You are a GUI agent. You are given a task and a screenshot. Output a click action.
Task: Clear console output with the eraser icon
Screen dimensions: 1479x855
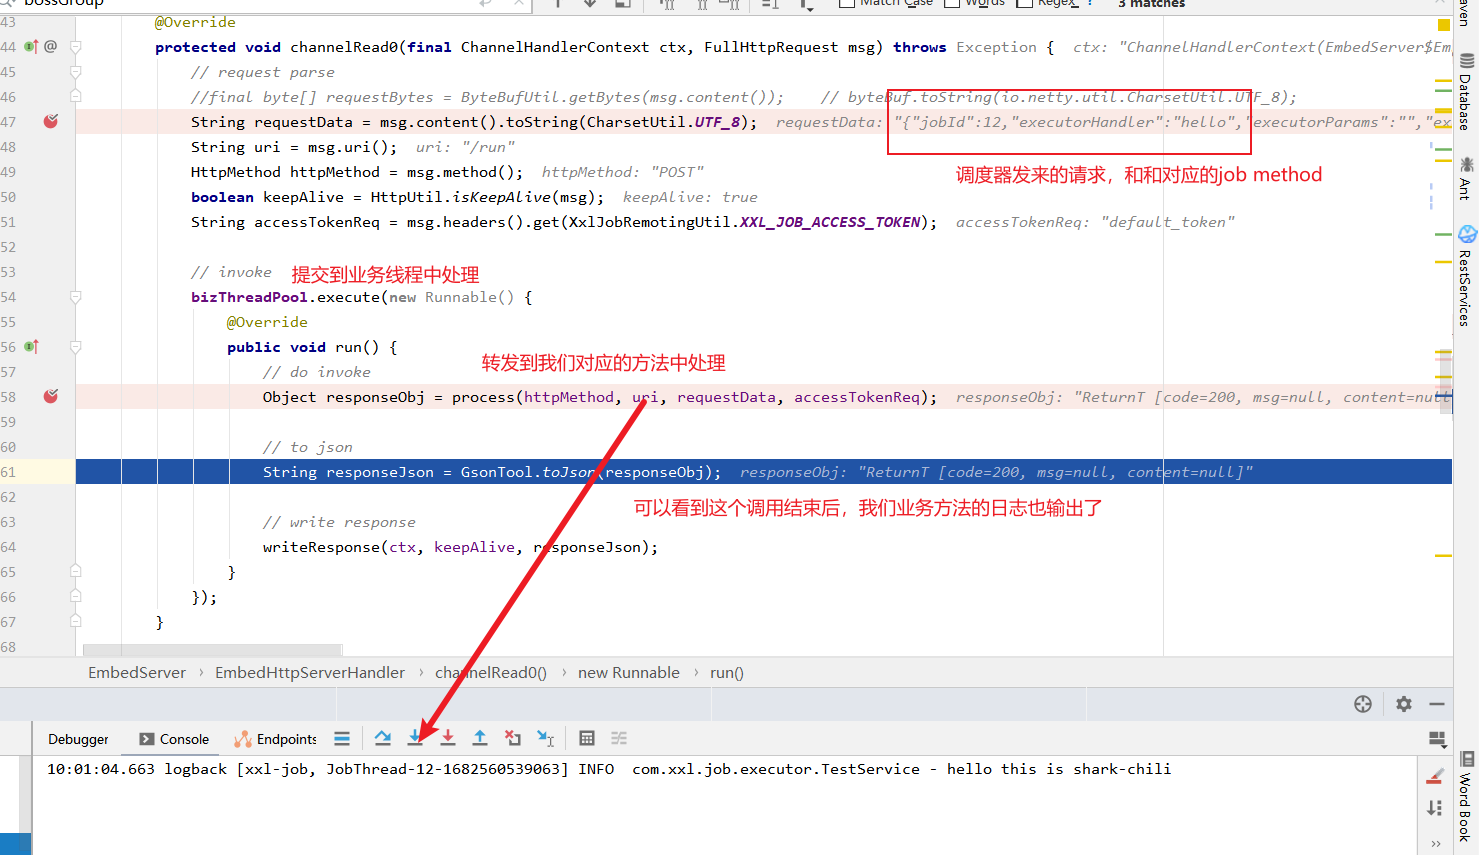coord(1435,776)
